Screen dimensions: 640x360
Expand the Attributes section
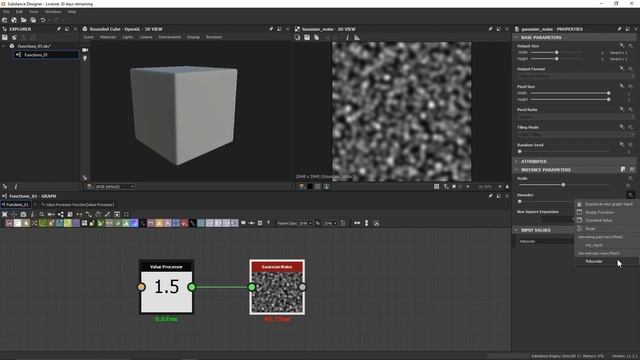(x=516, y=162)
